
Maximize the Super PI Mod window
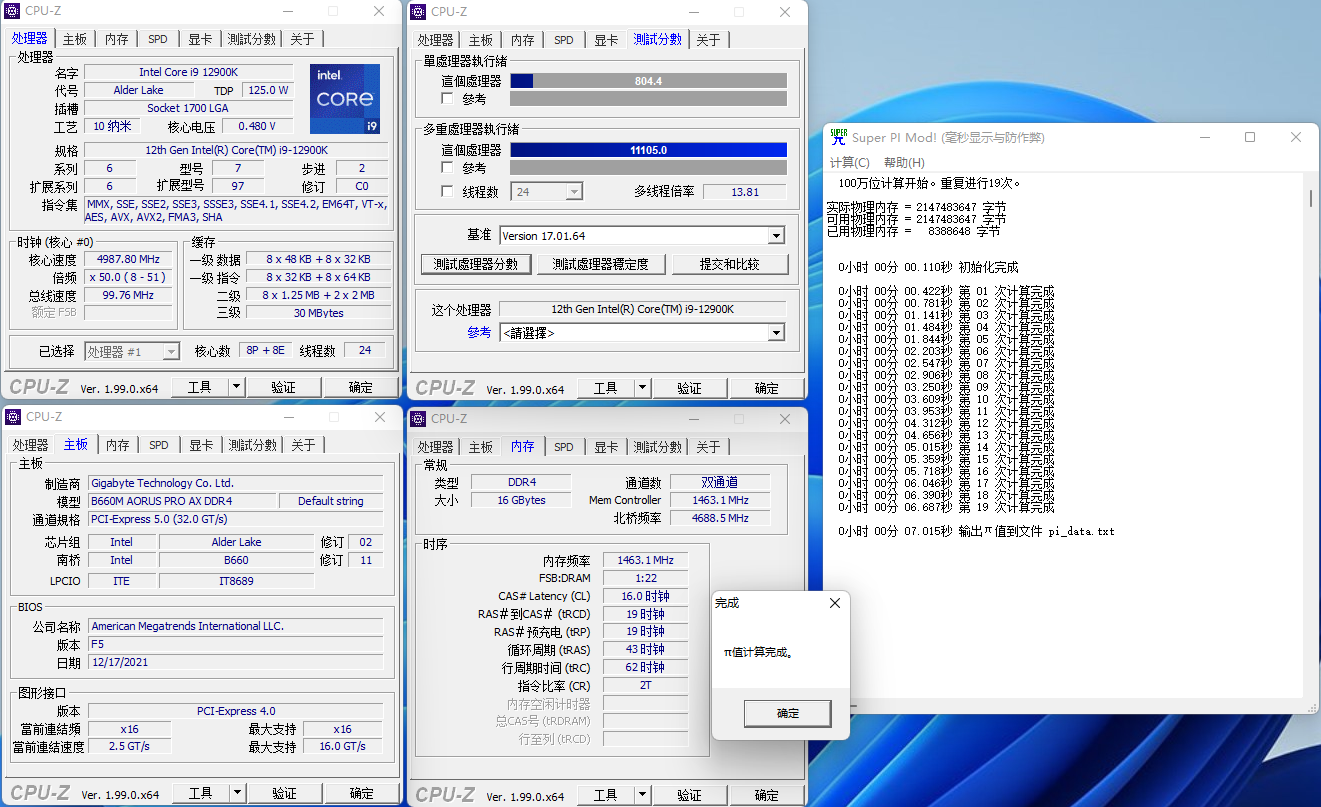click(x=1250, y=138)
